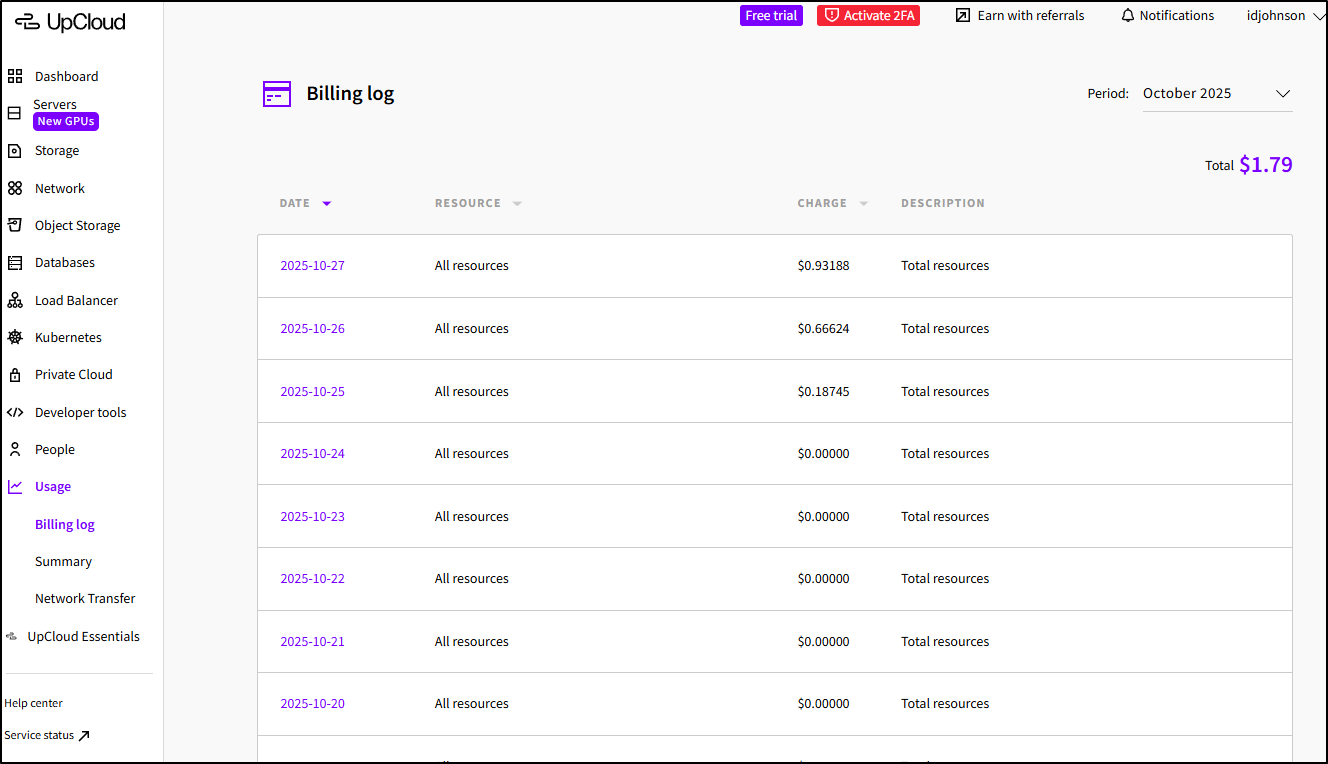1328x764 pixels.
Task: Click the Activate 2FA button
Action: pos(868,16)
